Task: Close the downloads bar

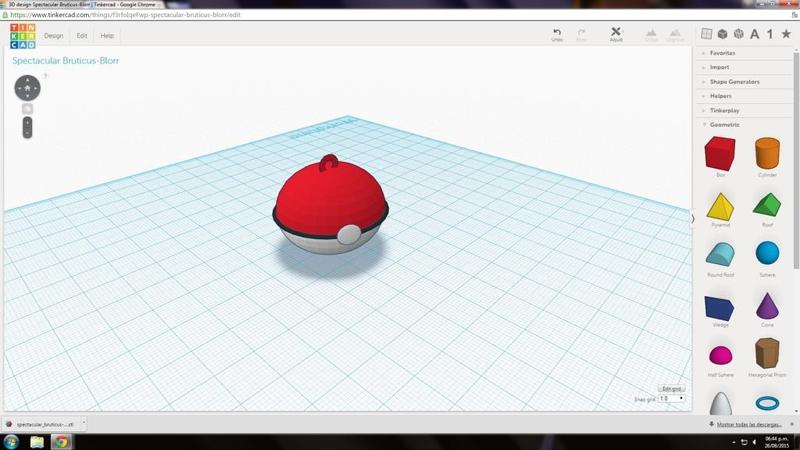Action: pyautogui.click(x=792, y=424)
